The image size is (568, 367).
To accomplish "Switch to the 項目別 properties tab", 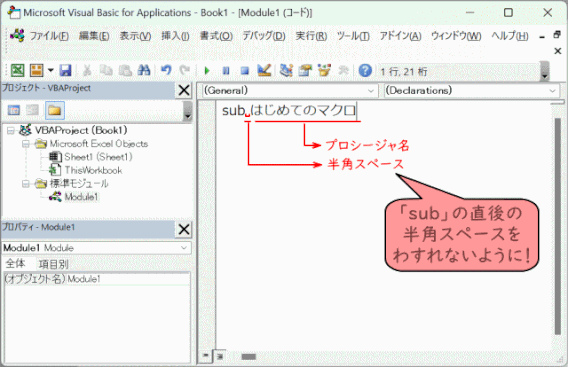I will 53,264.
